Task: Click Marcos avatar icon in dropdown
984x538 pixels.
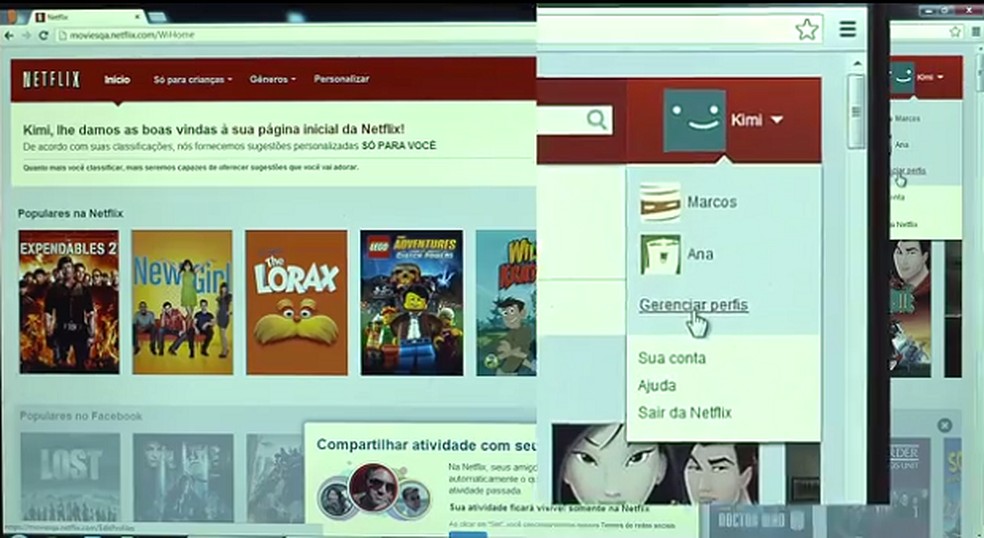Action: tap(660, 202)
